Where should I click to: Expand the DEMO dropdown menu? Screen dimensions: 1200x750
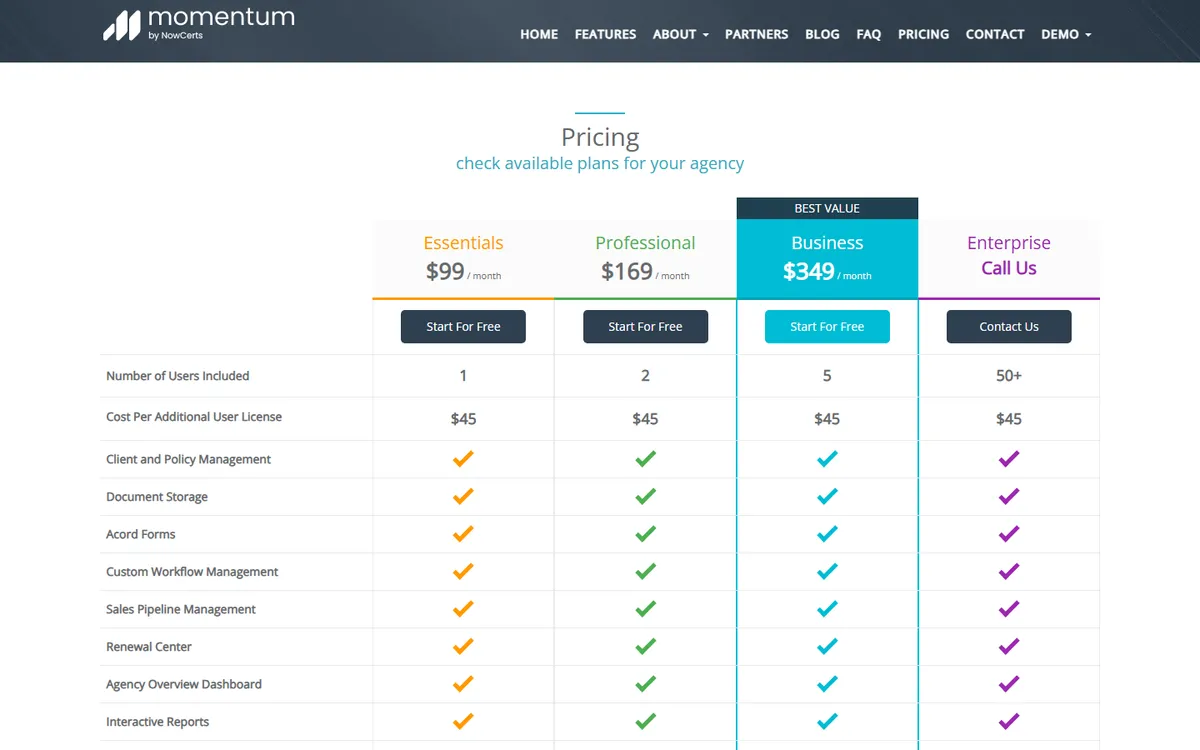pos(1066,34)
